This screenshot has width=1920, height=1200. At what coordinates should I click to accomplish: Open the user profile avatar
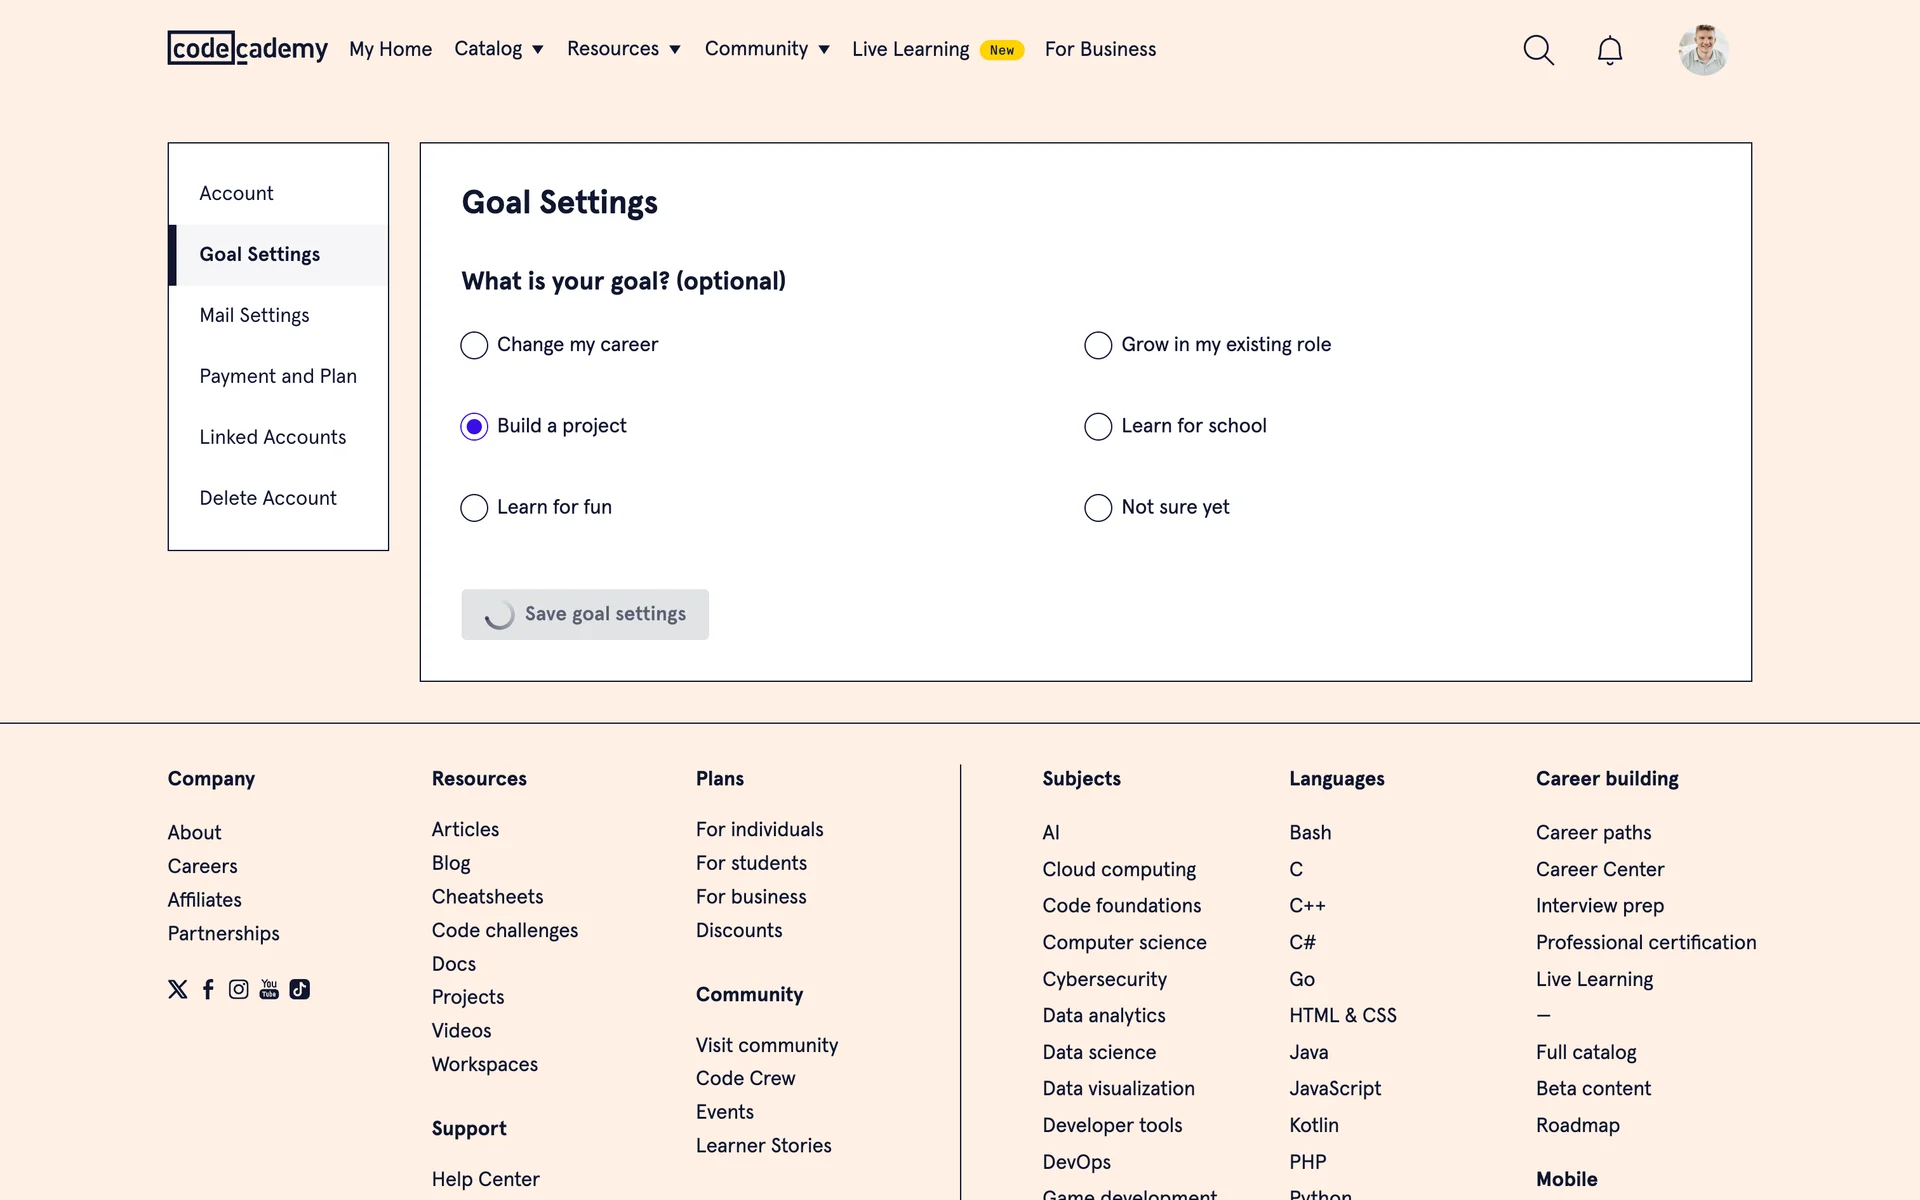pyautogui.click(x=1703, y=50)
